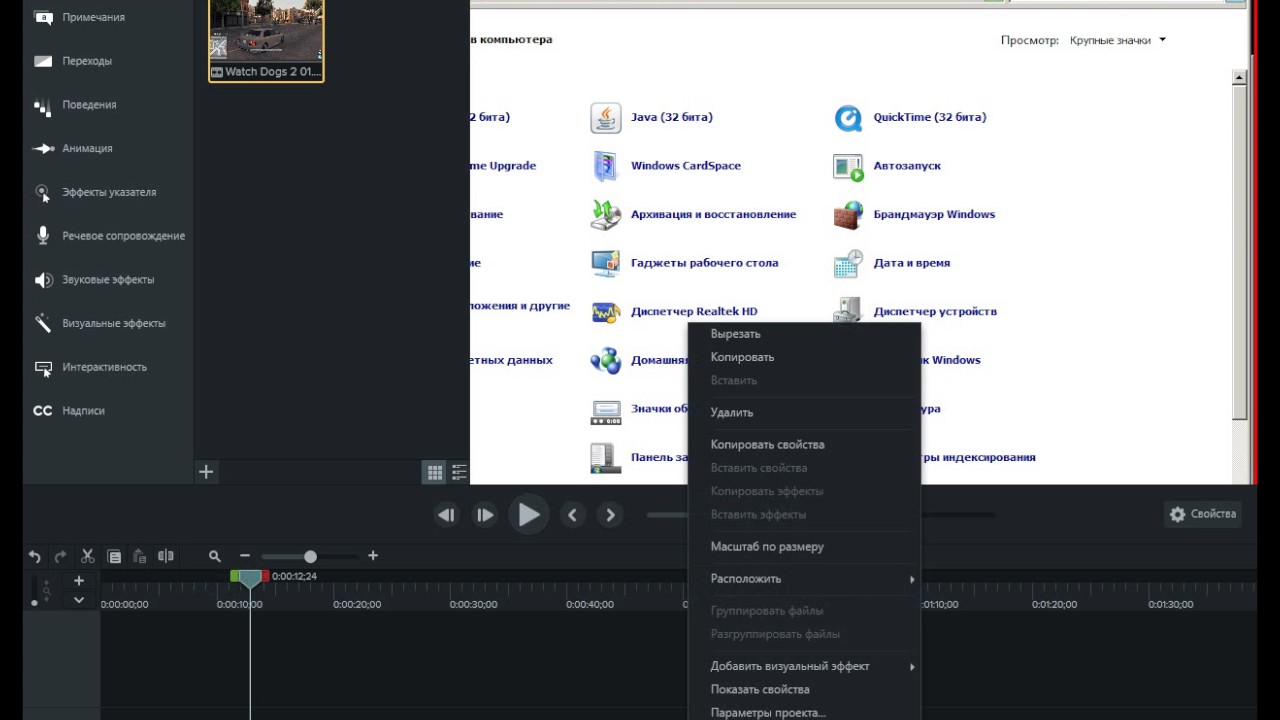Click the redo arrow on timeline toolbar

(61, 556)
